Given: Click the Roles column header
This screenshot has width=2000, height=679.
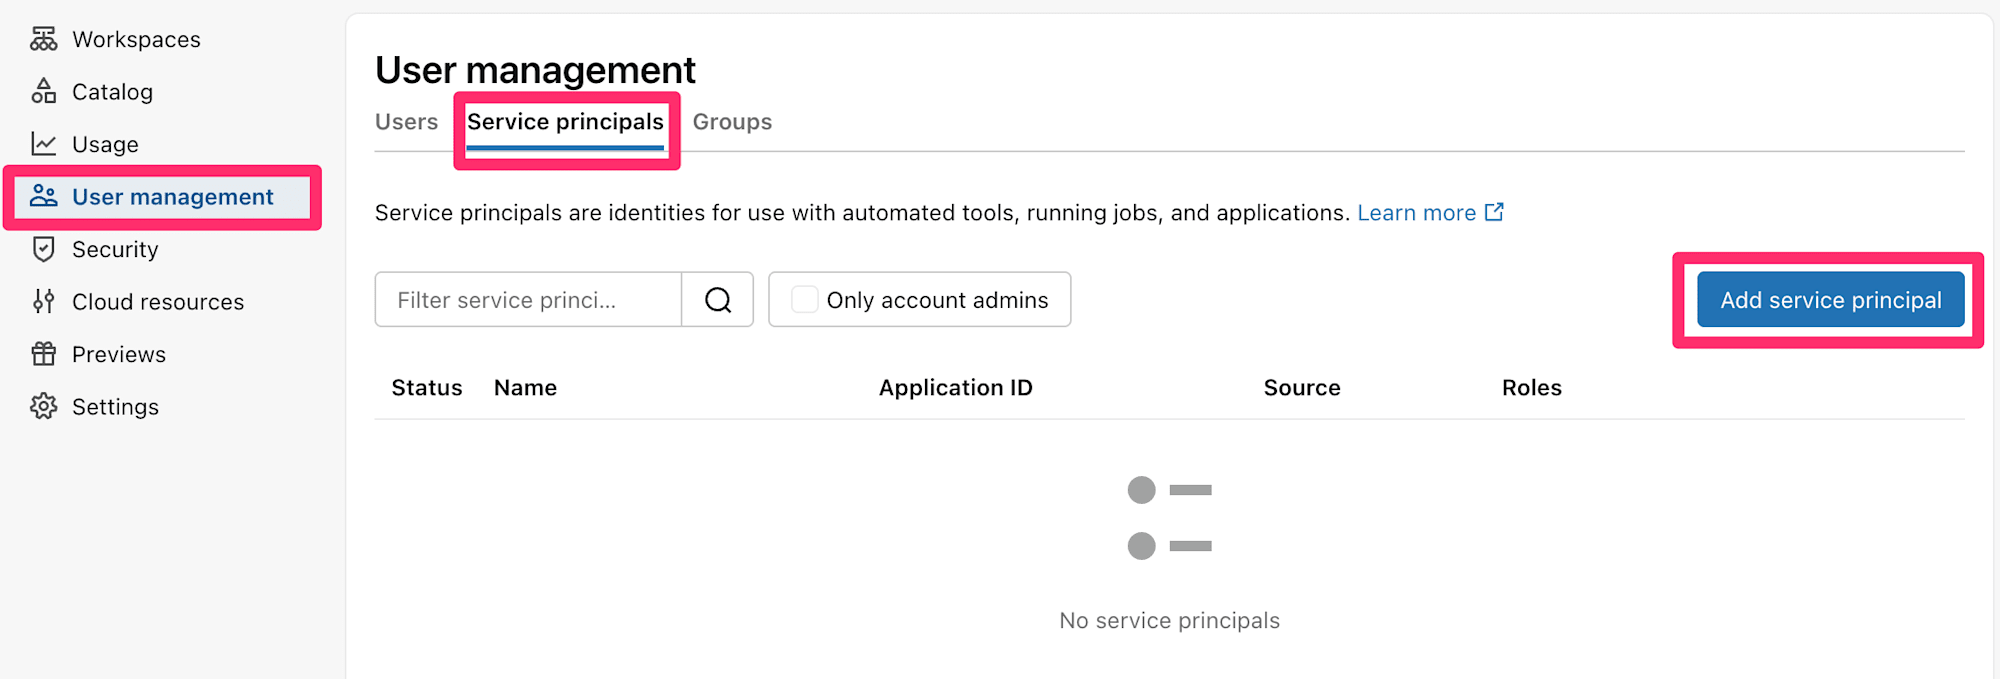Looking at the screenshot, I should pos(1531,388).
